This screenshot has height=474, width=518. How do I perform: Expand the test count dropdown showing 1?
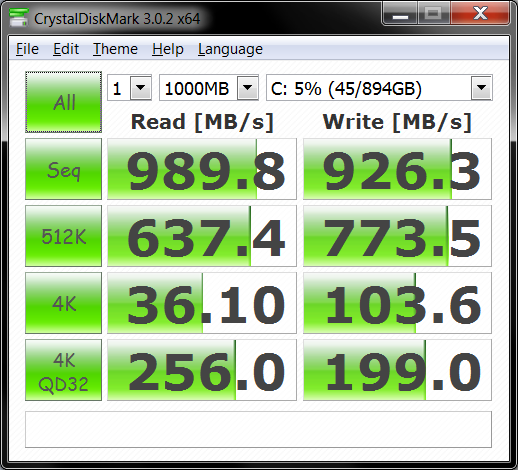tap(140, 88)
